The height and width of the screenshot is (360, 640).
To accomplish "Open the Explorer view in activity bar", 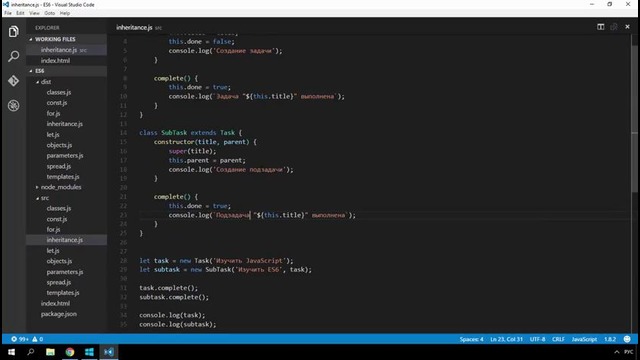I will 13,31.
